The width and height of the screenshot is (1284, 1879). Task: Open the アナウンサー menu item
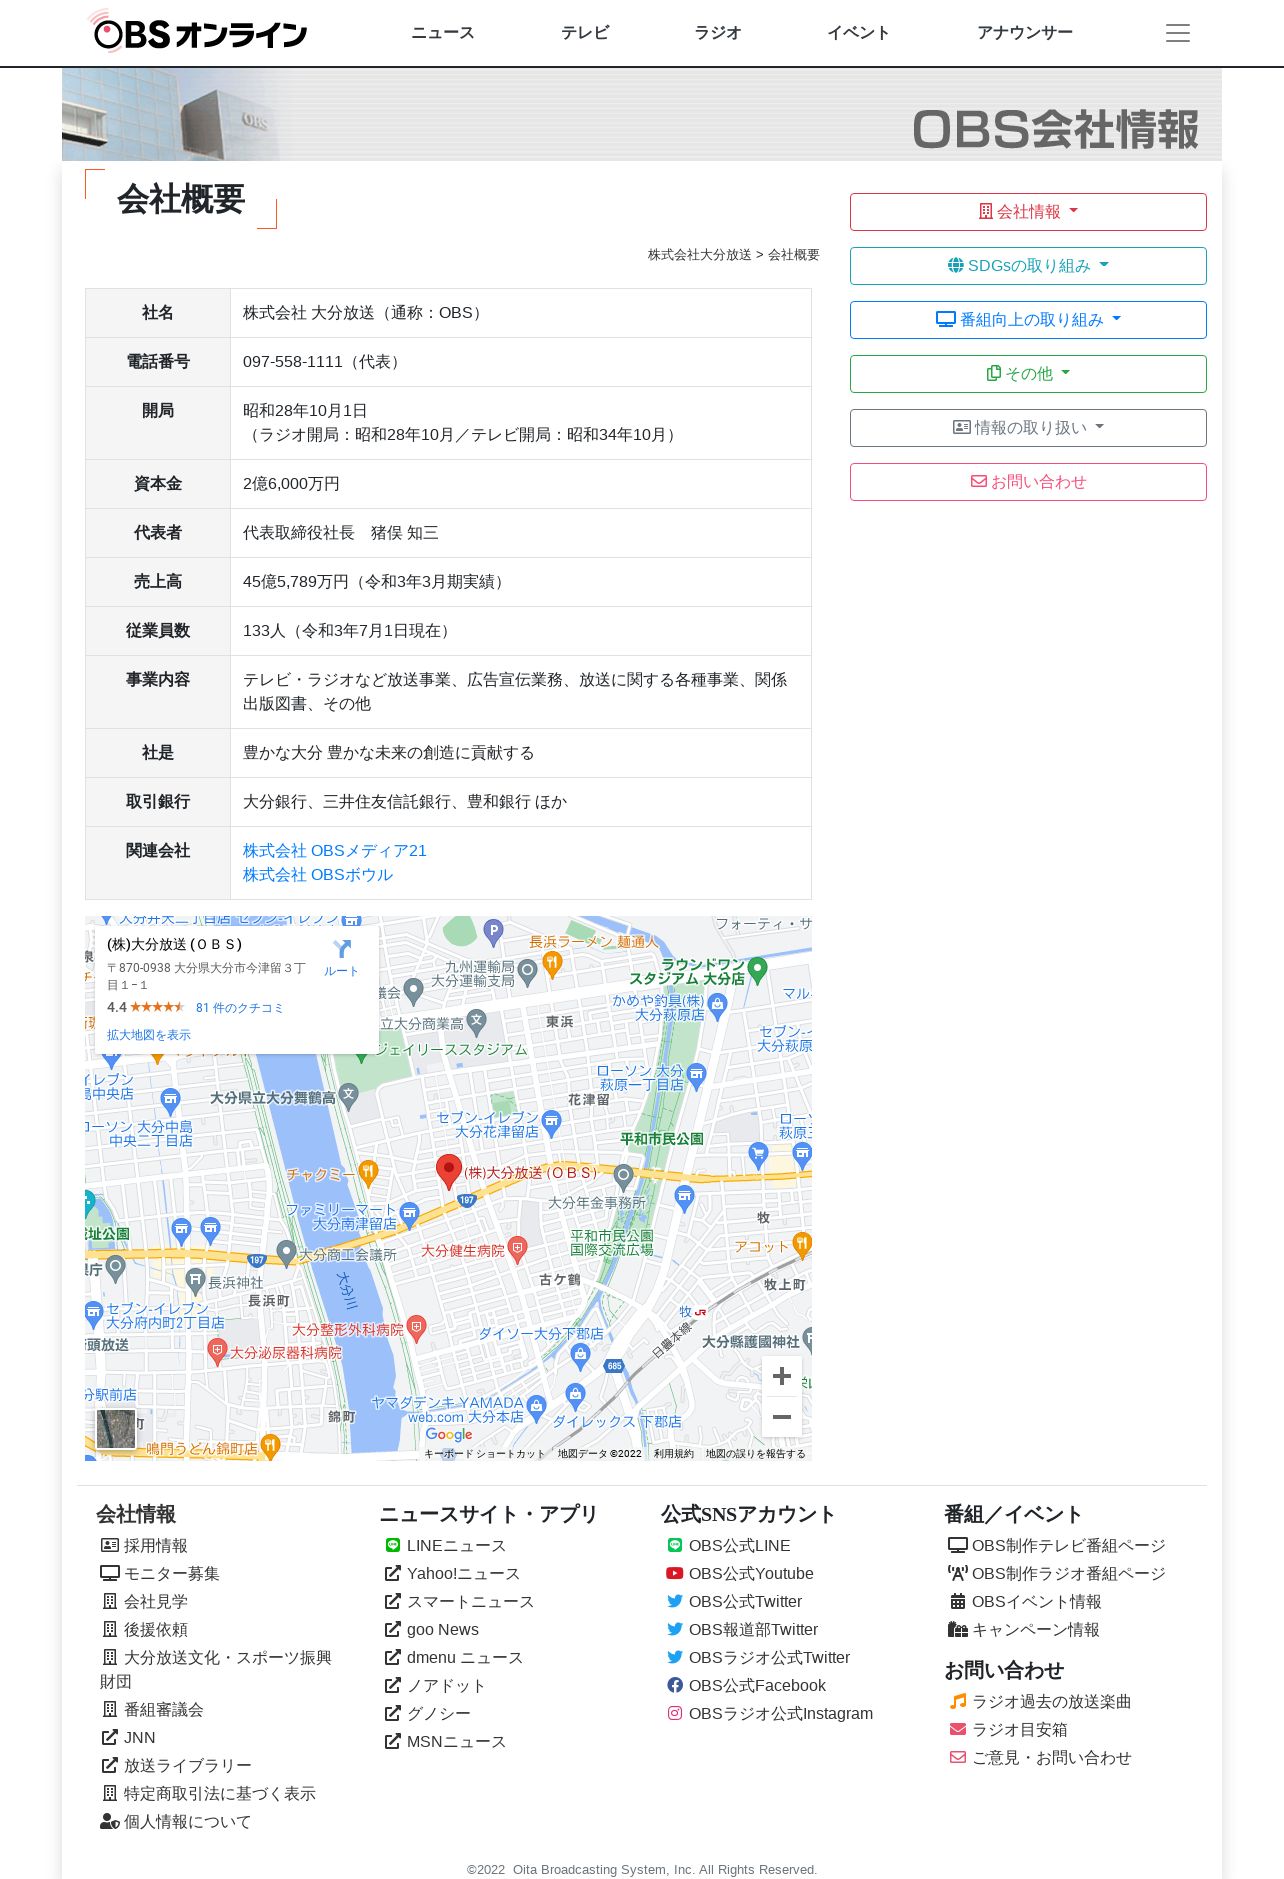[x=1025, y=33]
